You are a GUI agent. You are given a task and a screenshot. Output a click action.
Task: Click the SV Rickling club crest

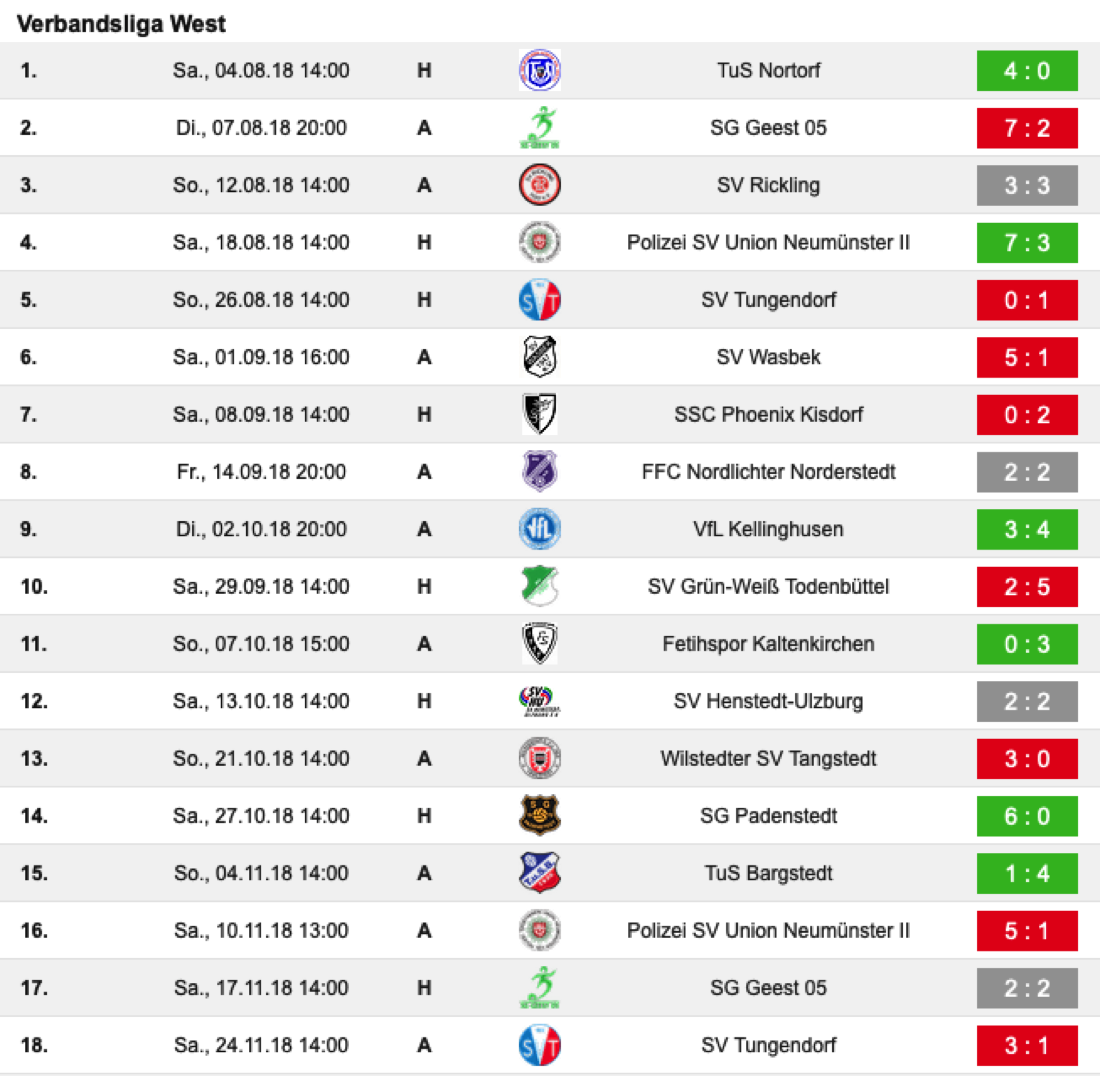coord(540,185)
